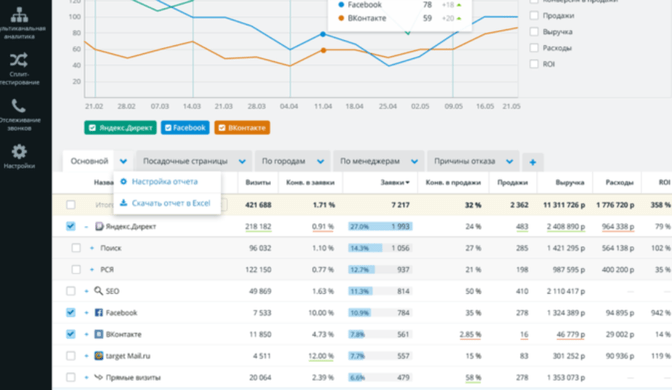Expand the SEO row

click(86, 291)
